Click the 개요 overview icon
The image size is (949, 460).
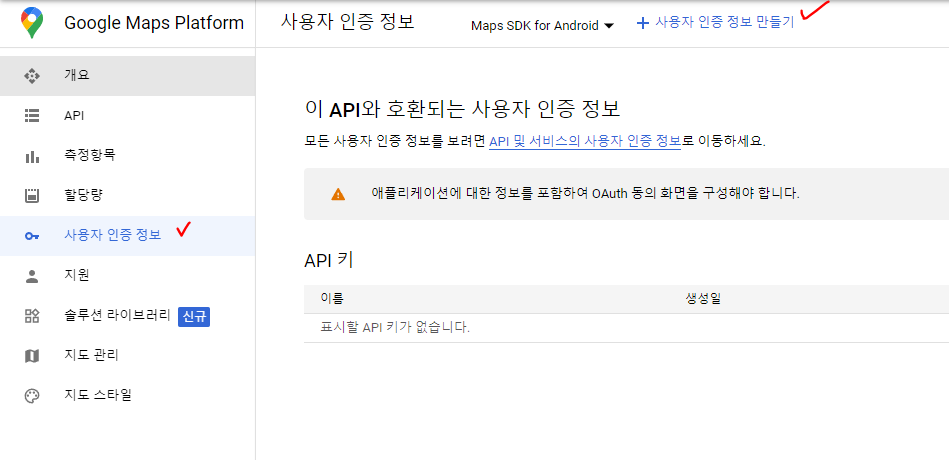tap(31, 76)
